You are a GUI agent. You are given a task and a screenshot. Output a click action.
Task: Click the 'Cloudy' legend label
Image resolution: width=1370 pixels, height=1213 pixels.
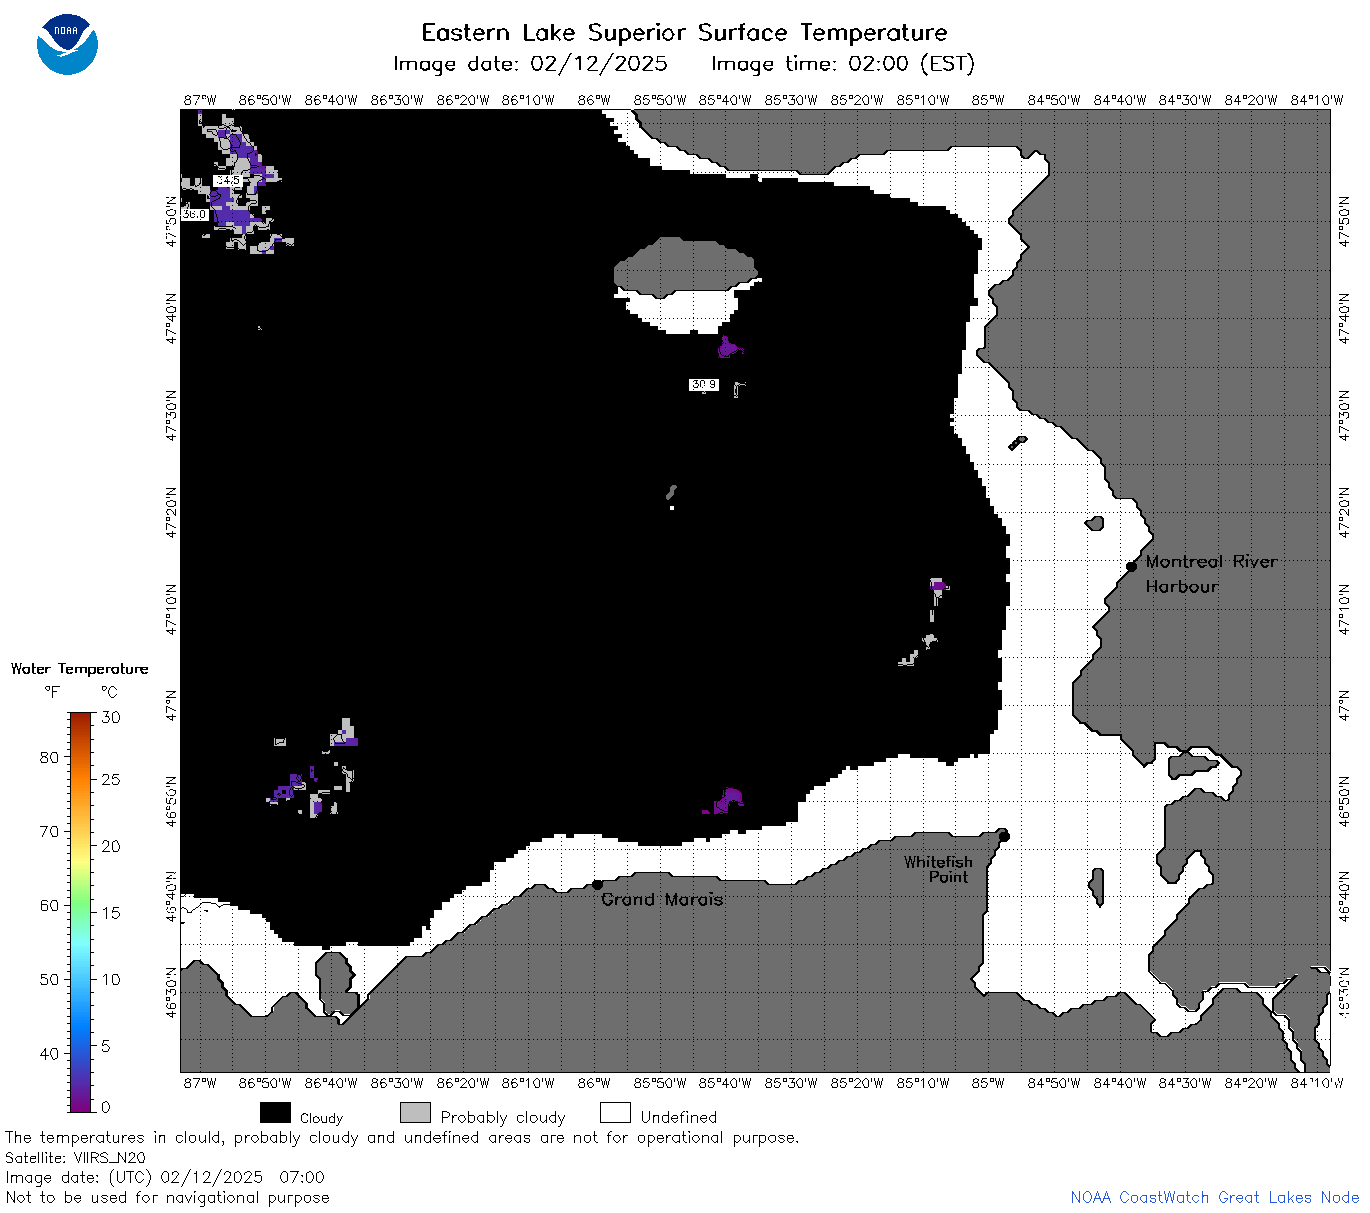pos(321,1118)
